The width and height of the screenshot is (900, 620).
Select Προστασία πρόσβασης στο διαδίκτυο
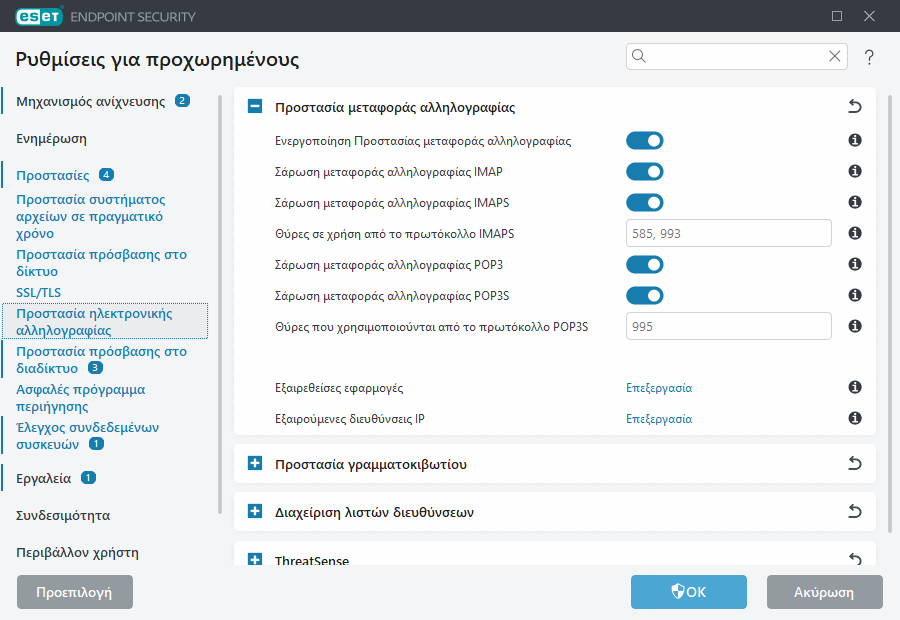click(x=102, y=360)
